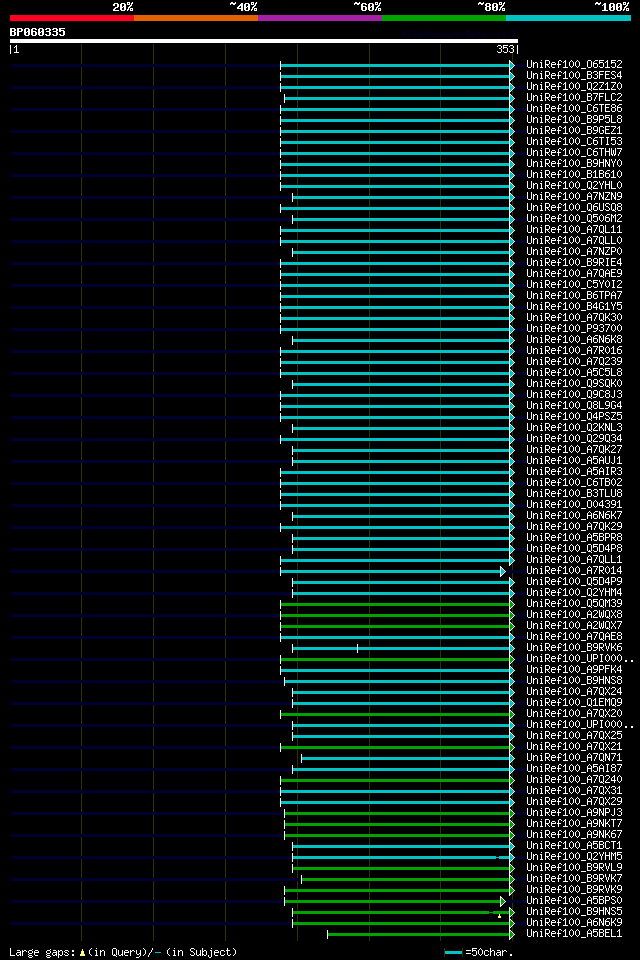Choose the UniRef100_Q9C8J3 entry
Screen dimensions: 640x960
pyautogui.click(x=574, y=395)
